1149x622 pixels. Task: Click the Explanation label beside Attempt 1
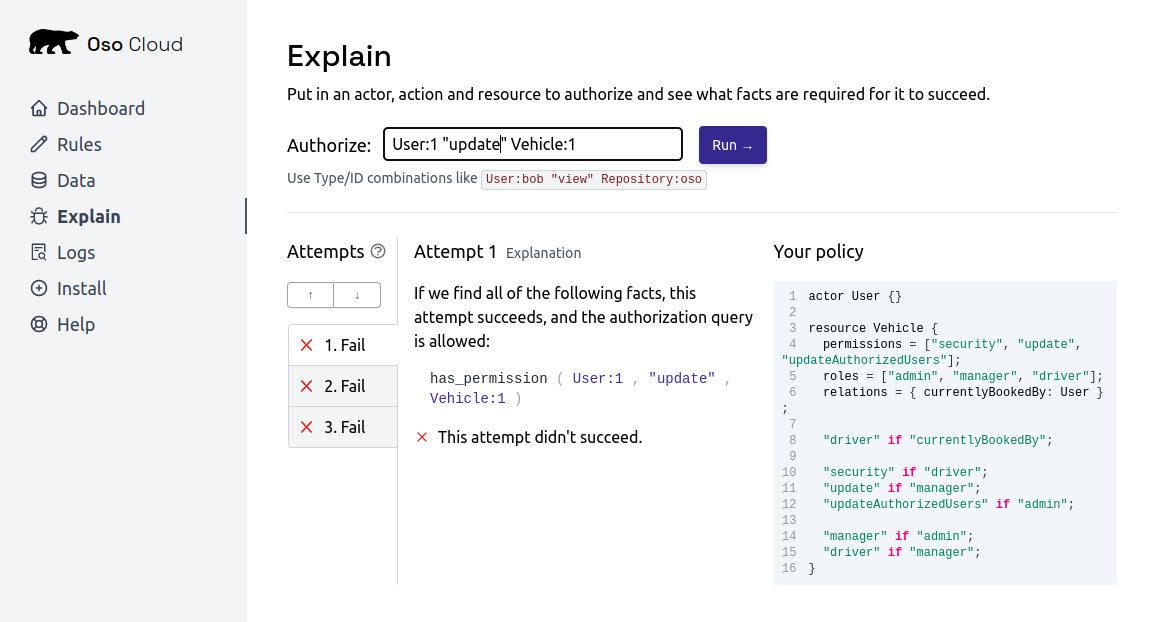pos(543,253)
